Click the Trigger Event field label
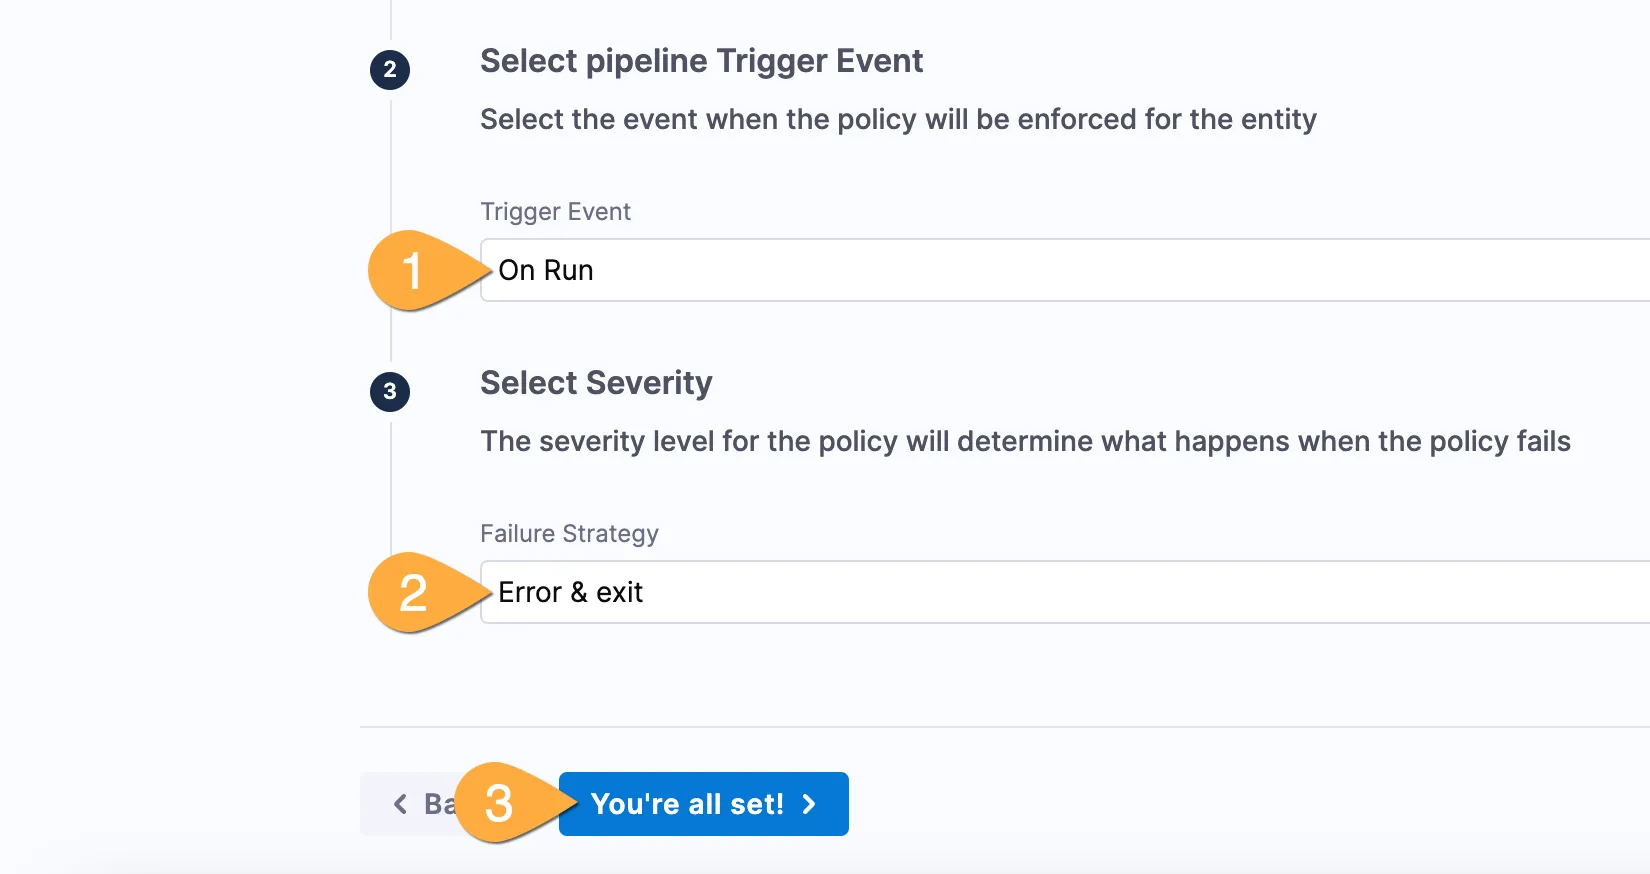 pyautogui.click(x=555, y=212)
